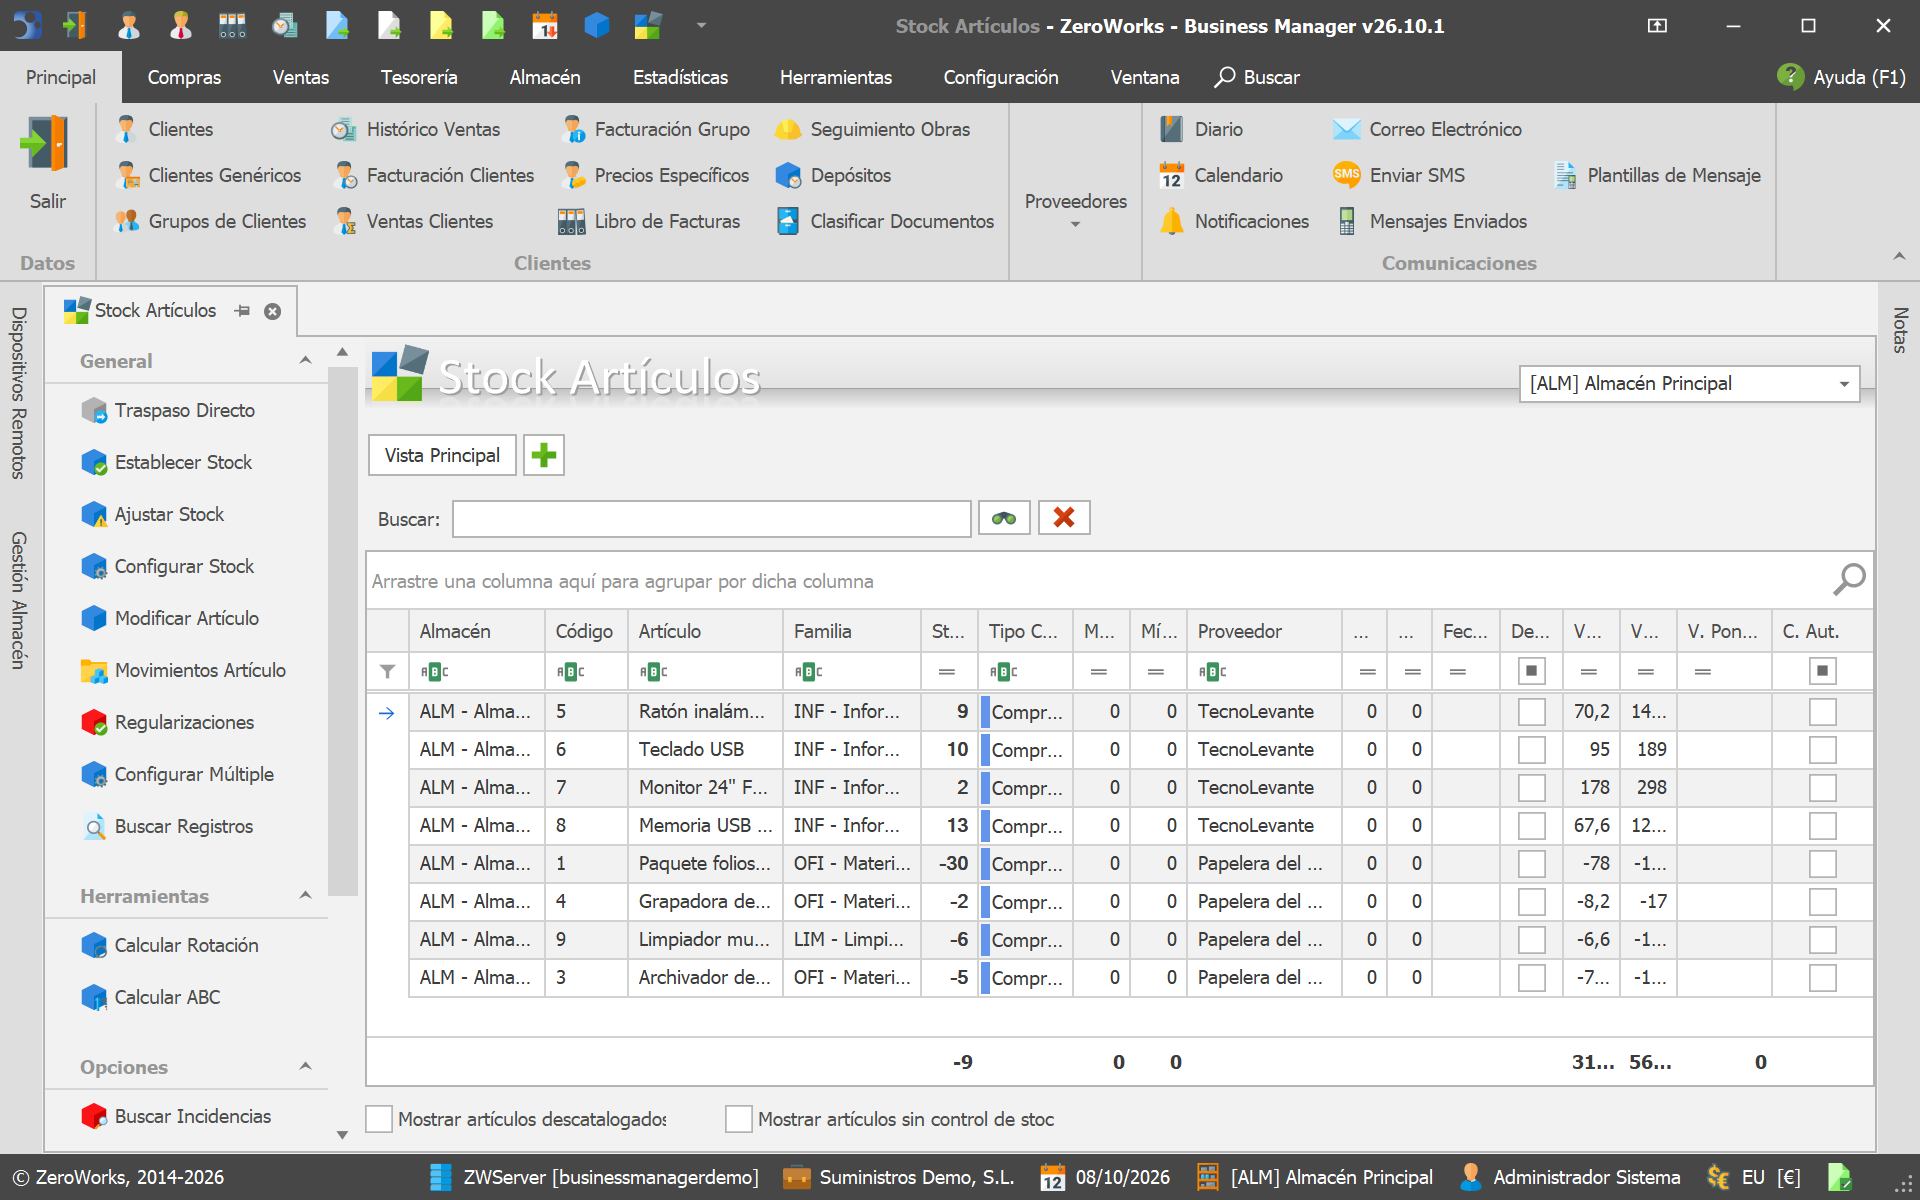Open Plantillas de Mensaje

[x=1658, y=175]
